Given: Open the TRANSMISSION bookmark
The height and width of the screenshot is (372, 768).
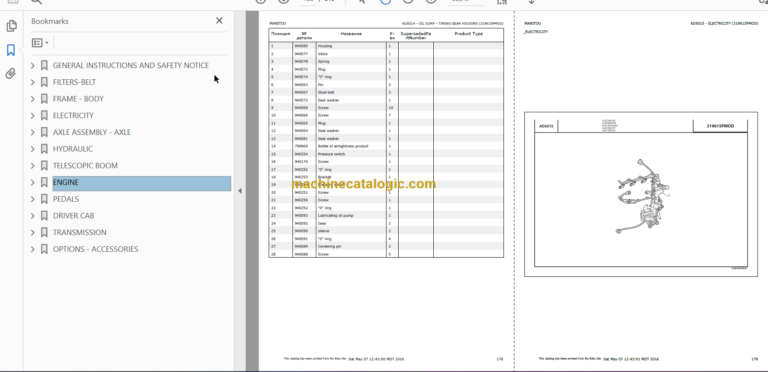Looking at the screenshot, I should point(79,232).
